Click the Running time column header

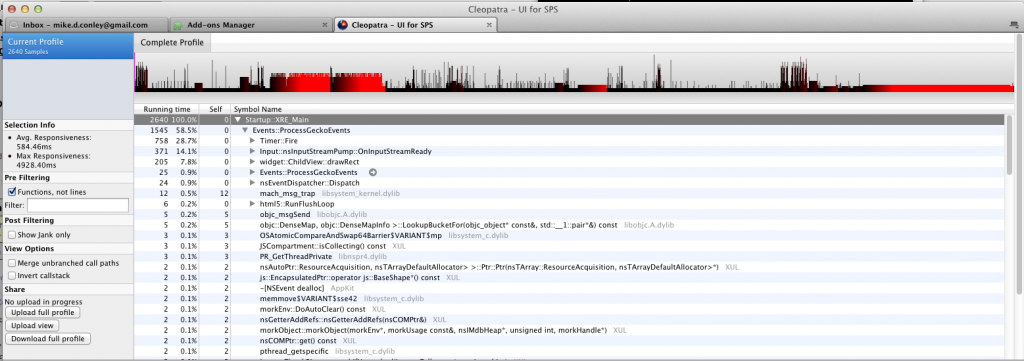(167, 109)
